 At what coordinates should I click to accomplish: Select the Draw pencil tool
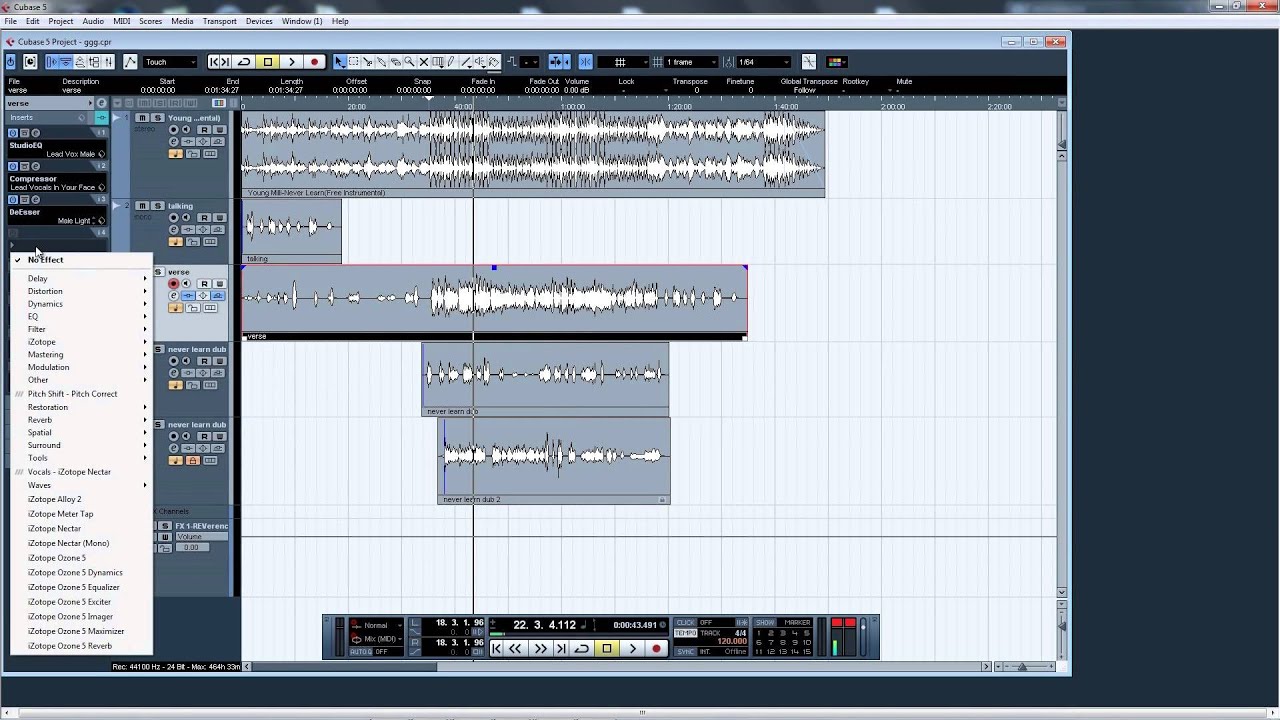[451, 62]
